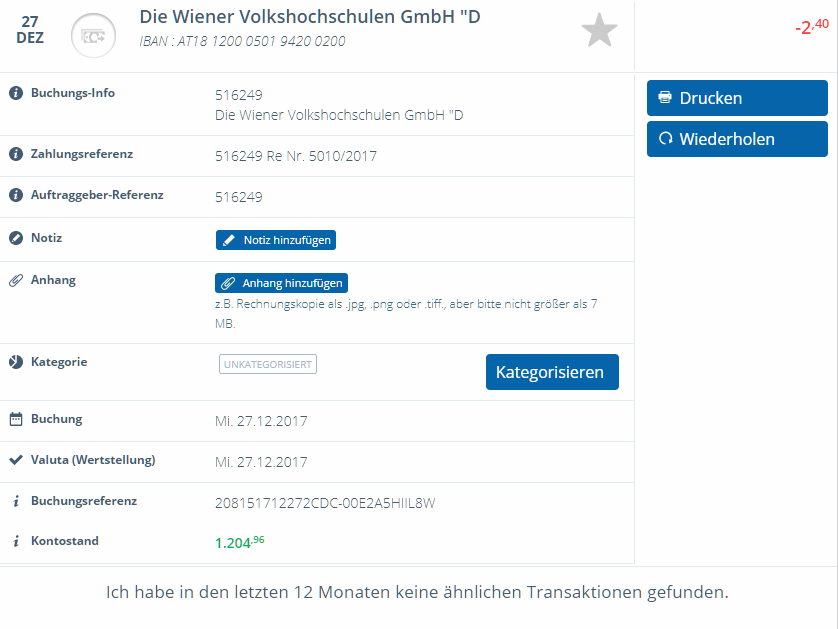Viewport: 838px width, 629px height.
Task: Click the Kontostand info icon
Action: click(16, 541)
